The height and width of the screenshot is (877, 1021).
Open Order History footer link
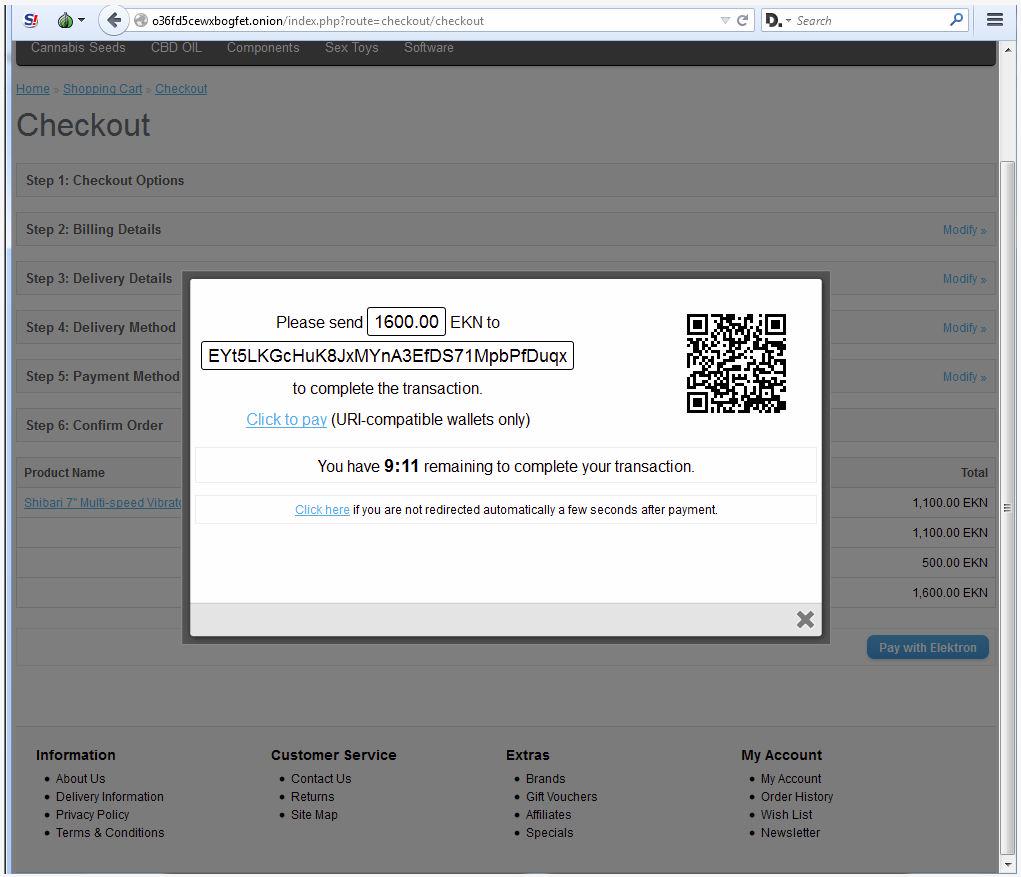click(x=796, y=797)
